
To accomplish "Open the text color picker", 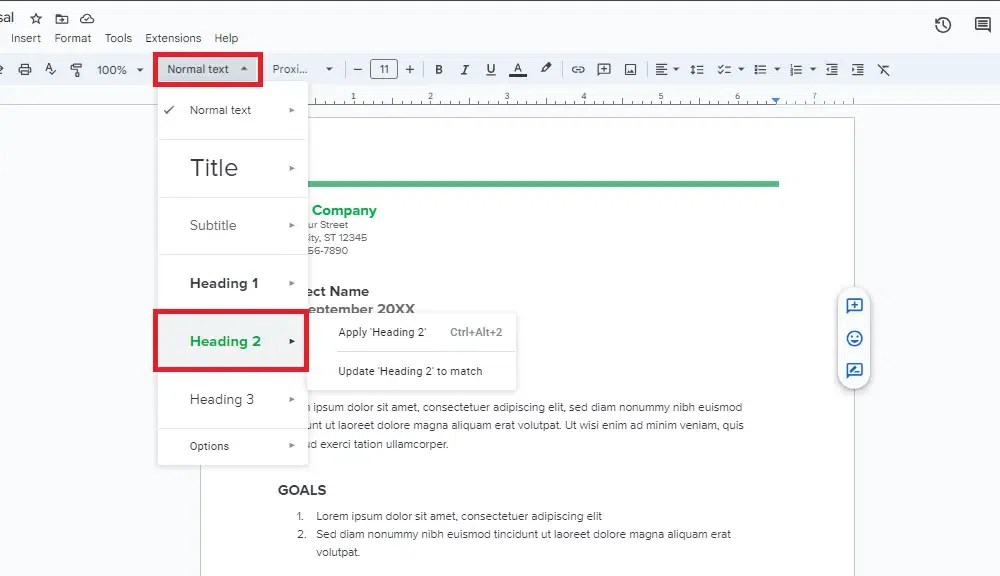I will point(518,69).
